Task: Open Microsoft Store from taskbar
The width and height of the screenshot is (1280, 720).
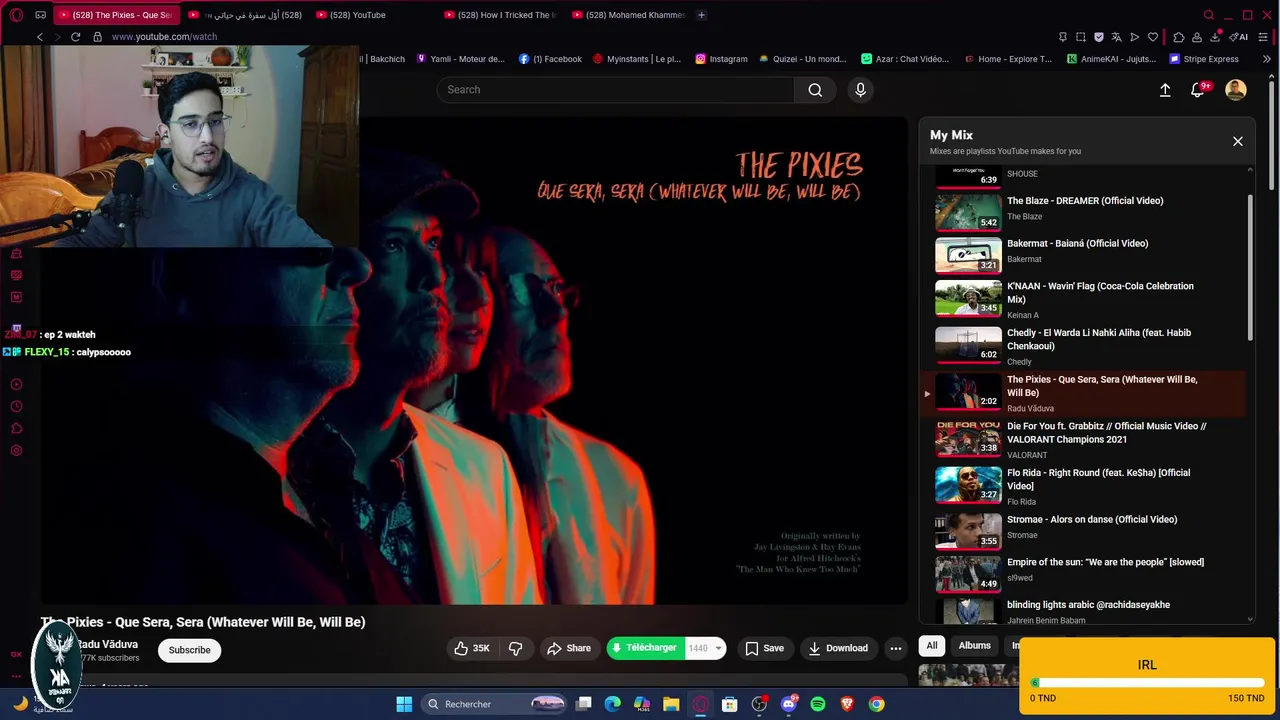Action: tap(730, 704)
